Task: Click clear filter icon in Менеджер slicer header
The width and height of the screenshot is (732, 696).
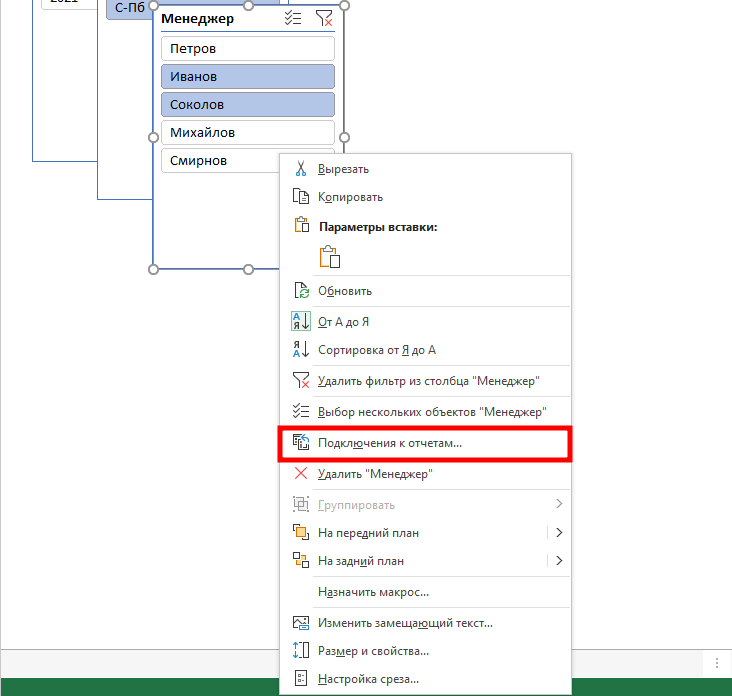Action: pyautogui.click(x=324, y=18)
